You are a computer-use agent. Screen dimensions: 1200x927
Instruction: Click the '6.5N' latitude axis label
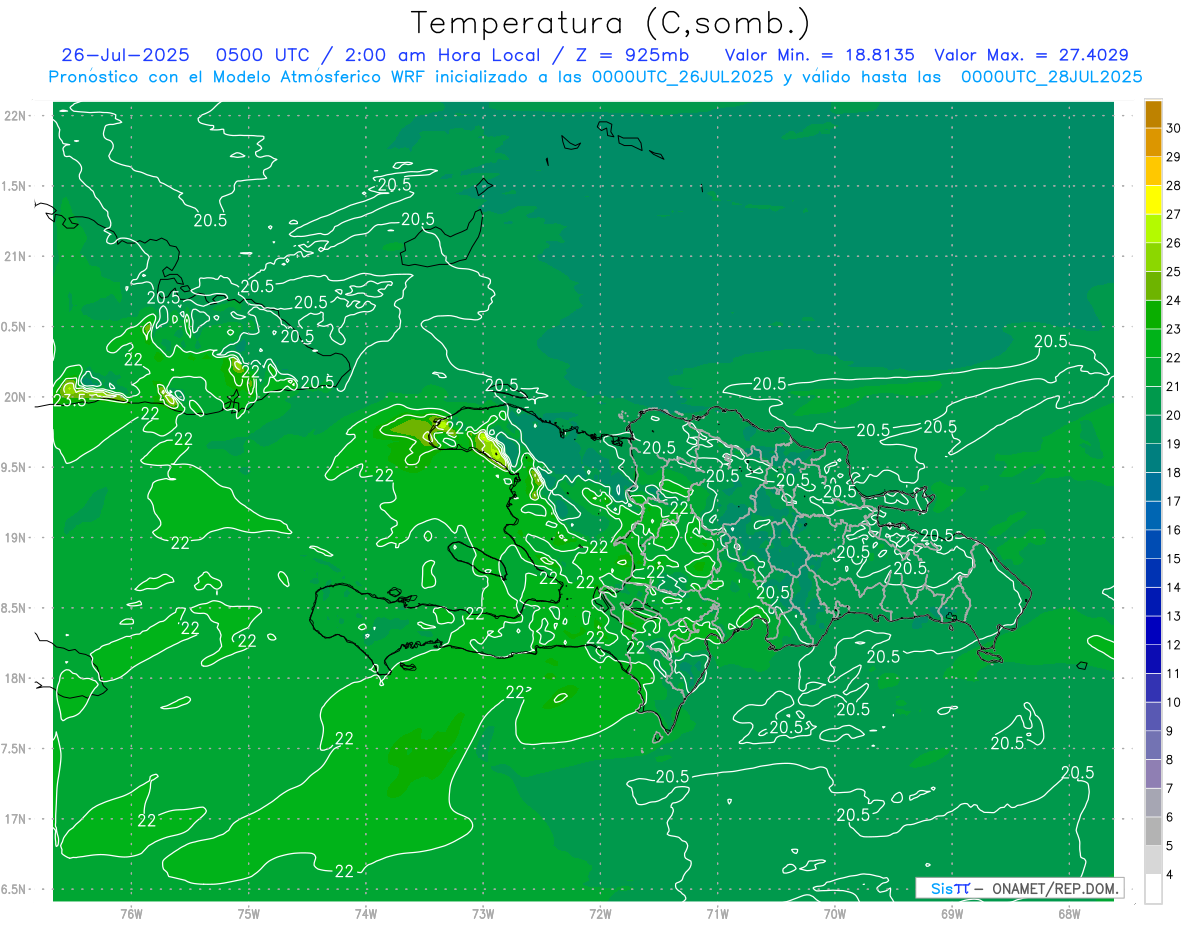point(14,889)
